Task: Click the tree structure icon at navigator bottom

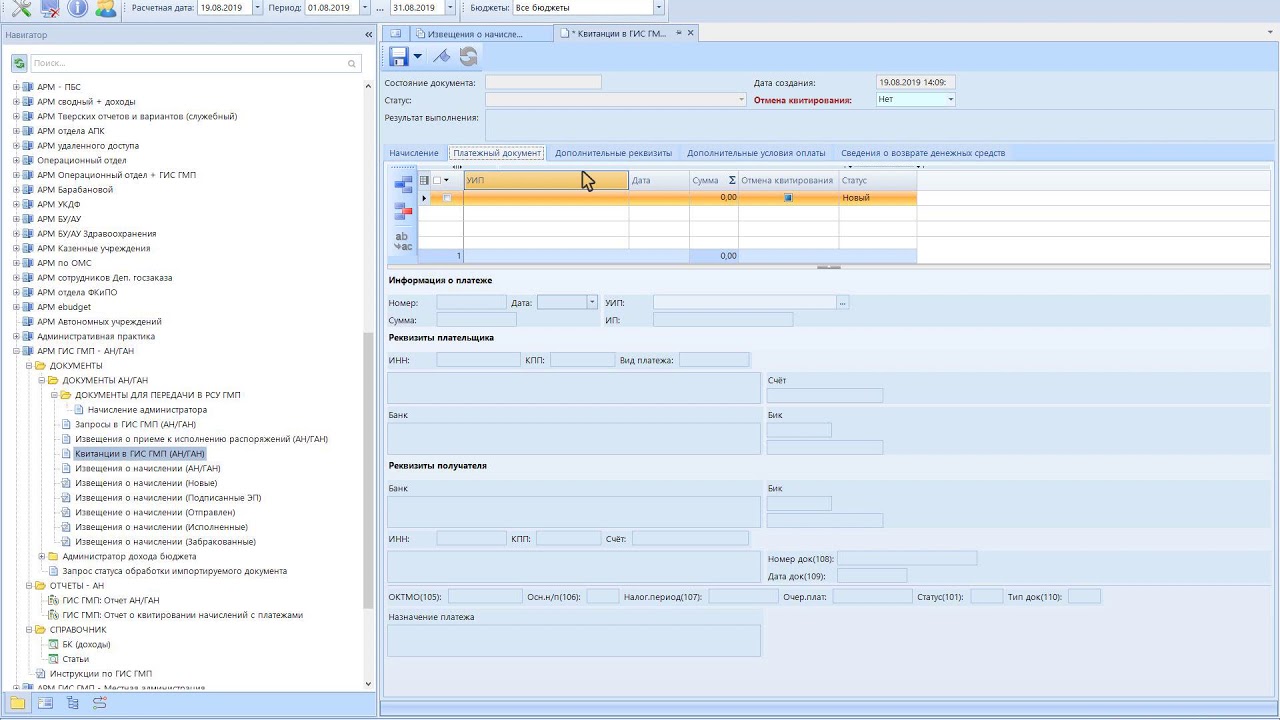Action: pyautogui.click(x=72, y=703)
